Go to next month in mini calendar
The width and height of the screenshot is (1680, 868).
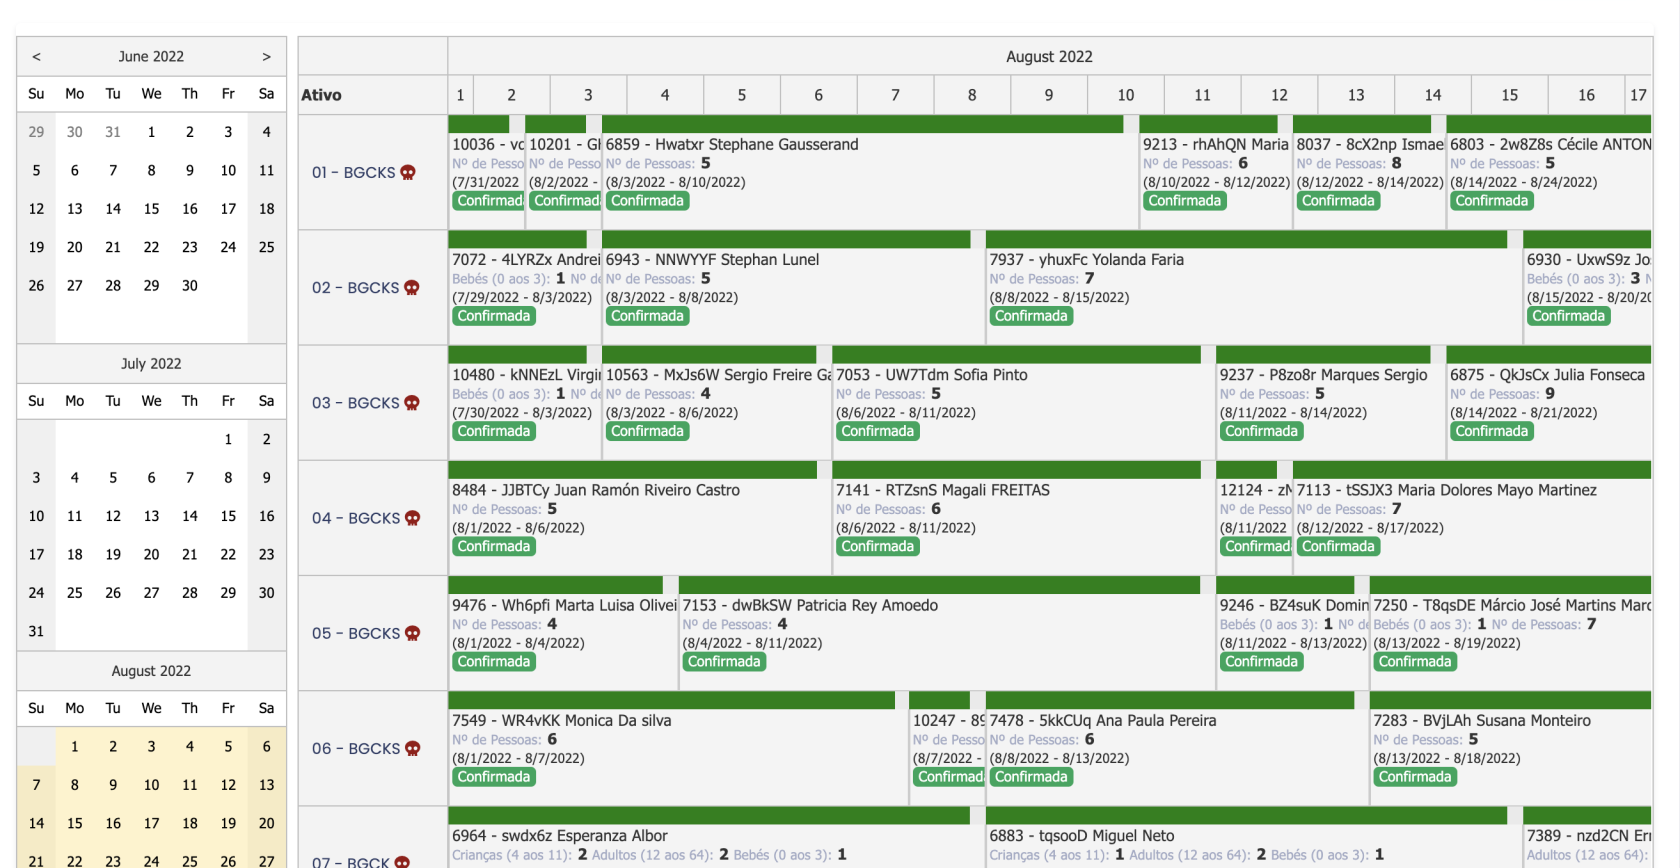[x=266, y=57]
